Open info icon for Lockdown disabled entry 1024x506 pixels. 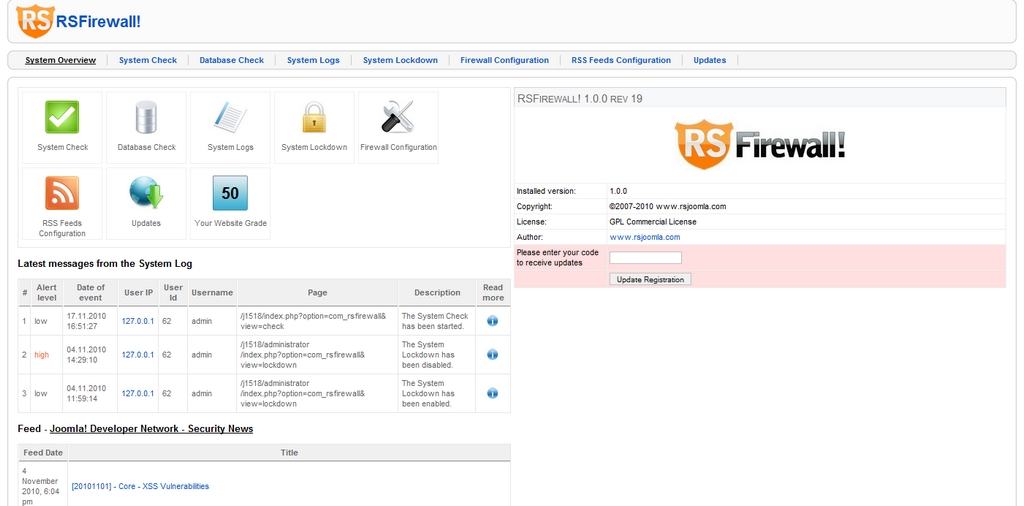492,355
